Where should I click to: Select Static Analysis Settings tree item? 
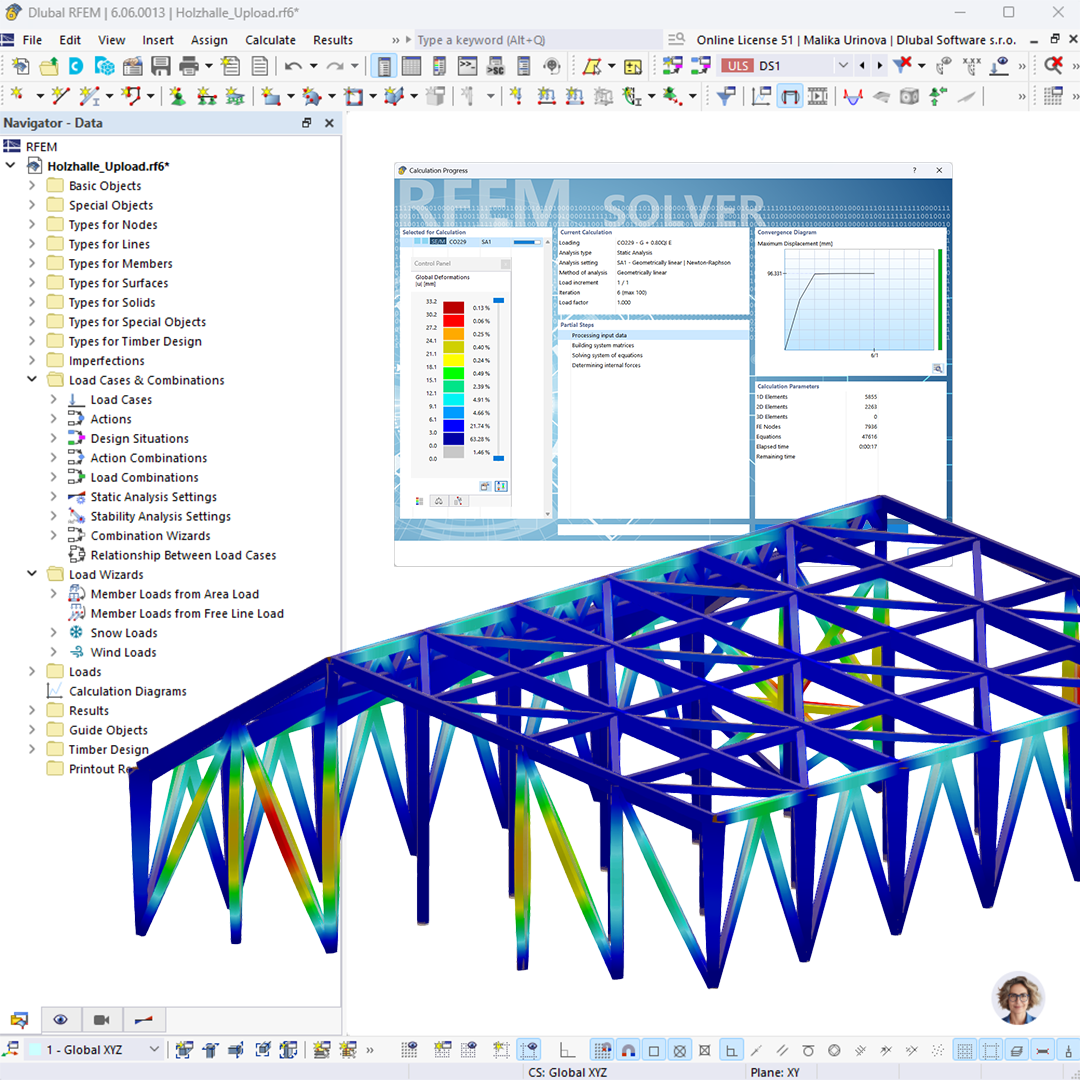coord(154,497)
